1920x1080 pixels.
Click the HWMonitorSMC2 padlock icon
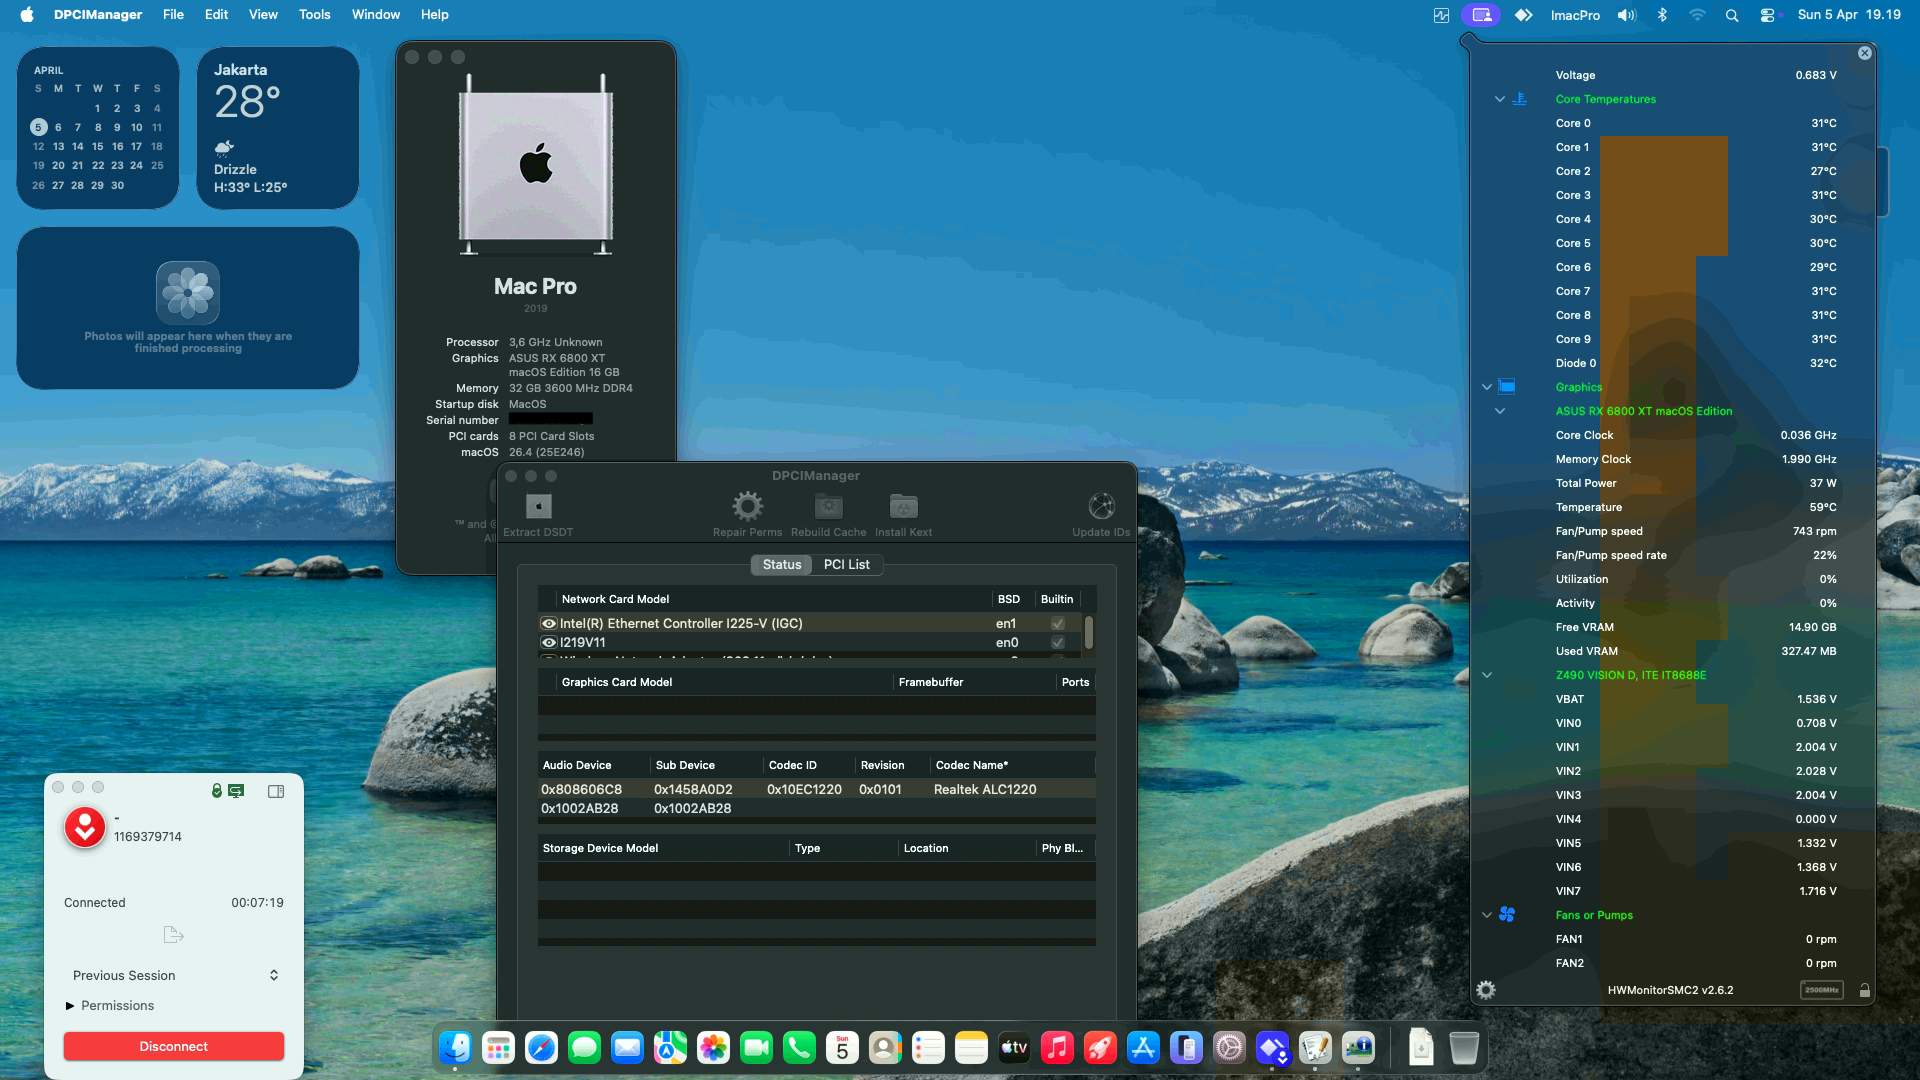pyautogui.click(x=1864, y=990)
